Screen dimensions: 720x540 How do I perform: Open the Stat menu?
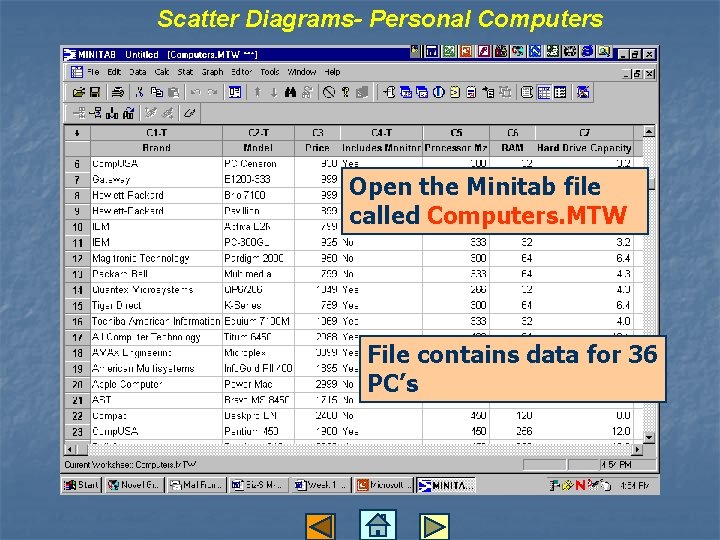185,72
